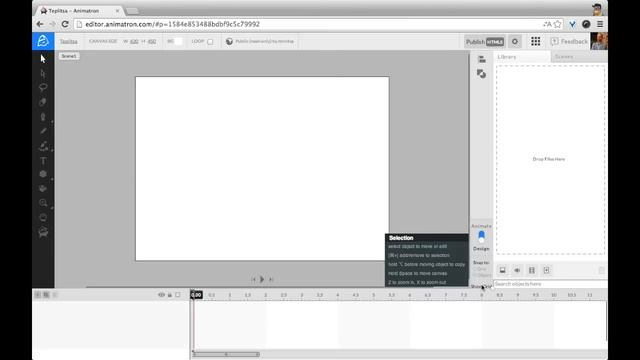Show audio assets in Library
This screenshot has height=360, width=640.
517,270
